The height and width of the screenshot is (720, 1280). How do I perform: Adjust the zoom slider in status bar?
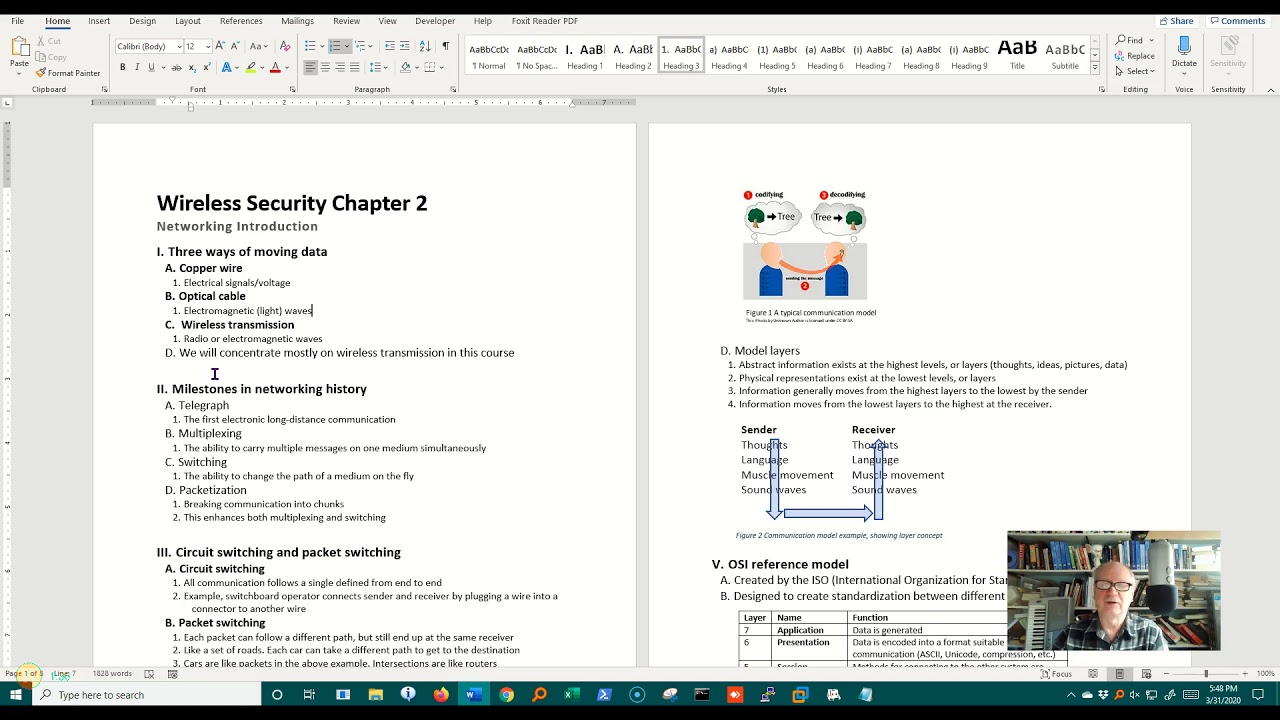(1205, 674)
